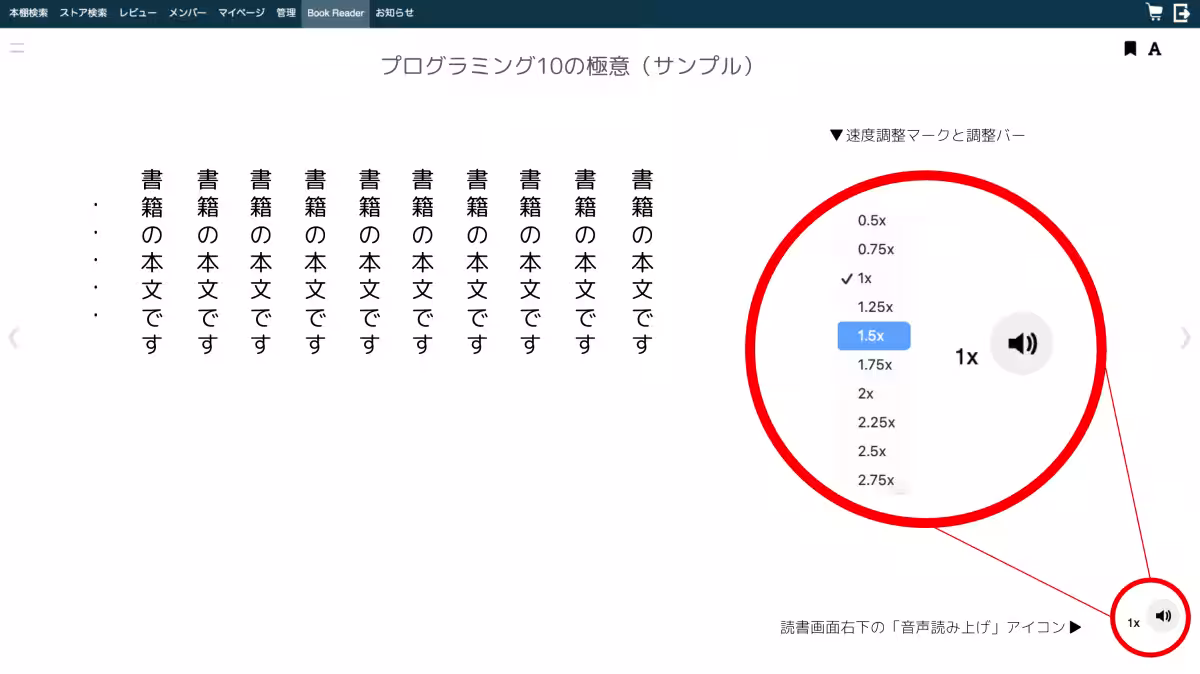Add a bookmark to the current page
Screen dimensions: 1200x674
(1129, 47)
